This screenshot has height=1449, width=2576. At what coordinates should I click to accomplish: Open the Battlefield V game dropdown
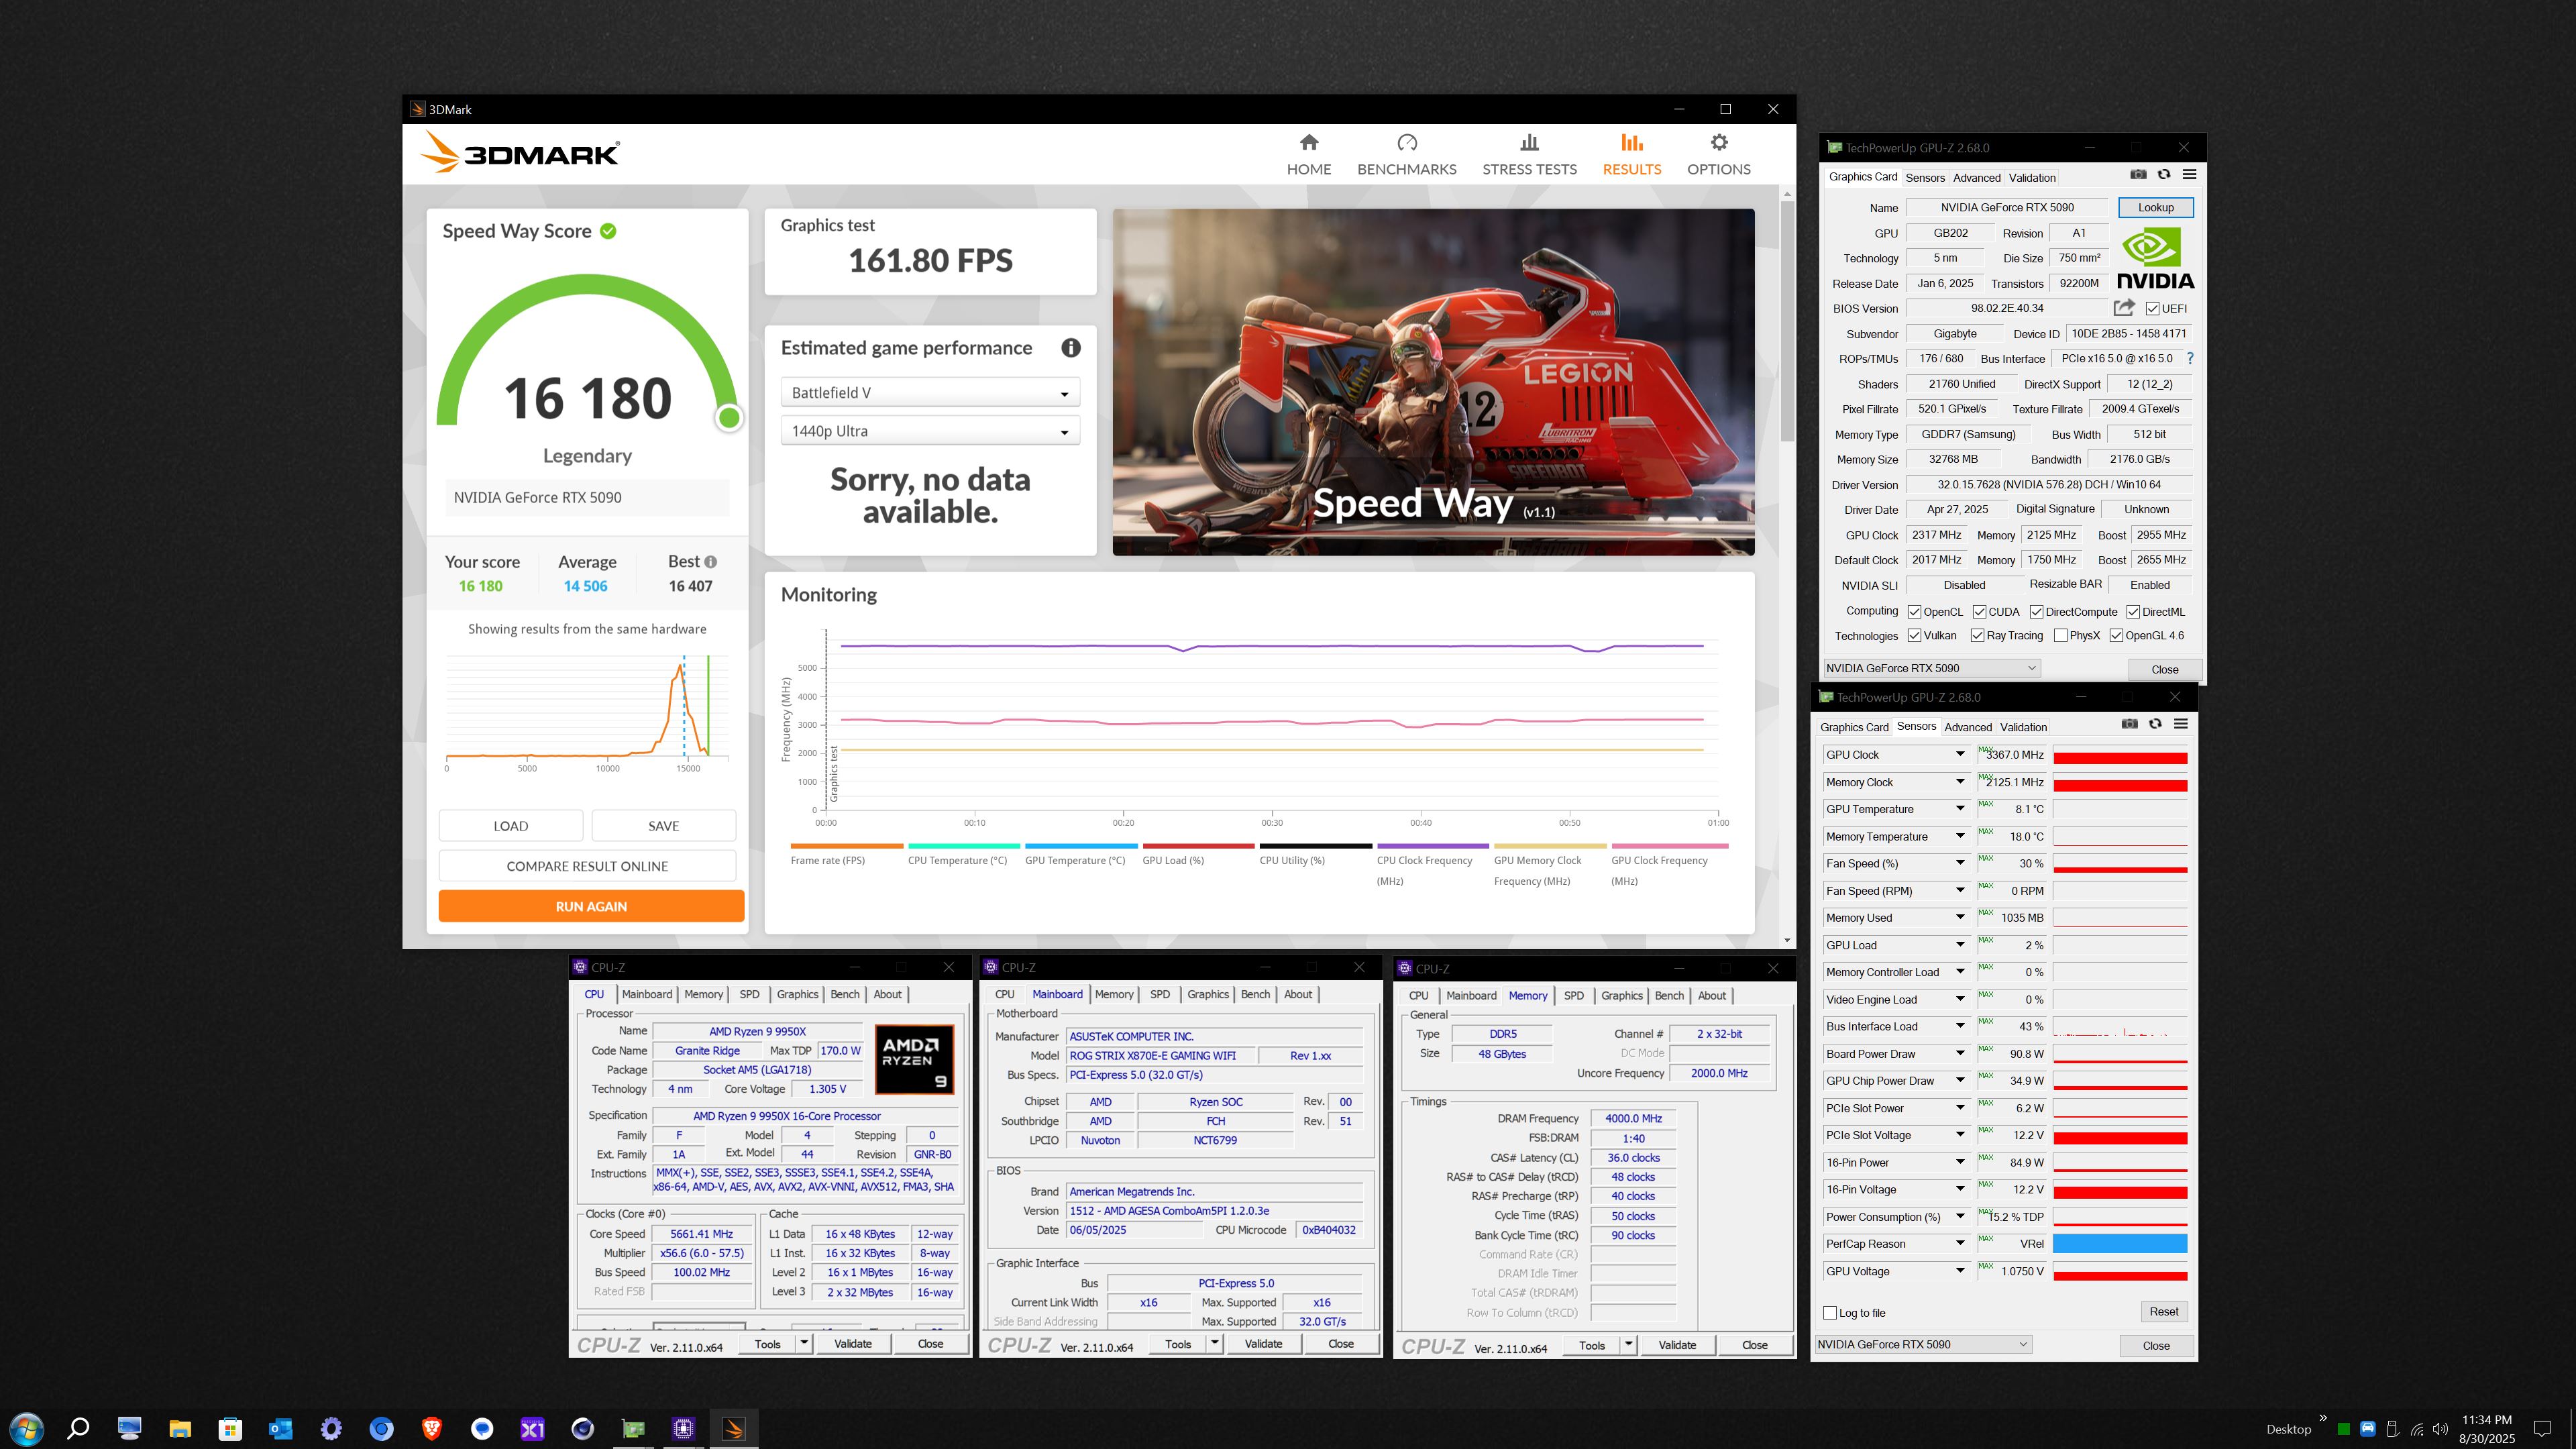[x=930, y=393]
